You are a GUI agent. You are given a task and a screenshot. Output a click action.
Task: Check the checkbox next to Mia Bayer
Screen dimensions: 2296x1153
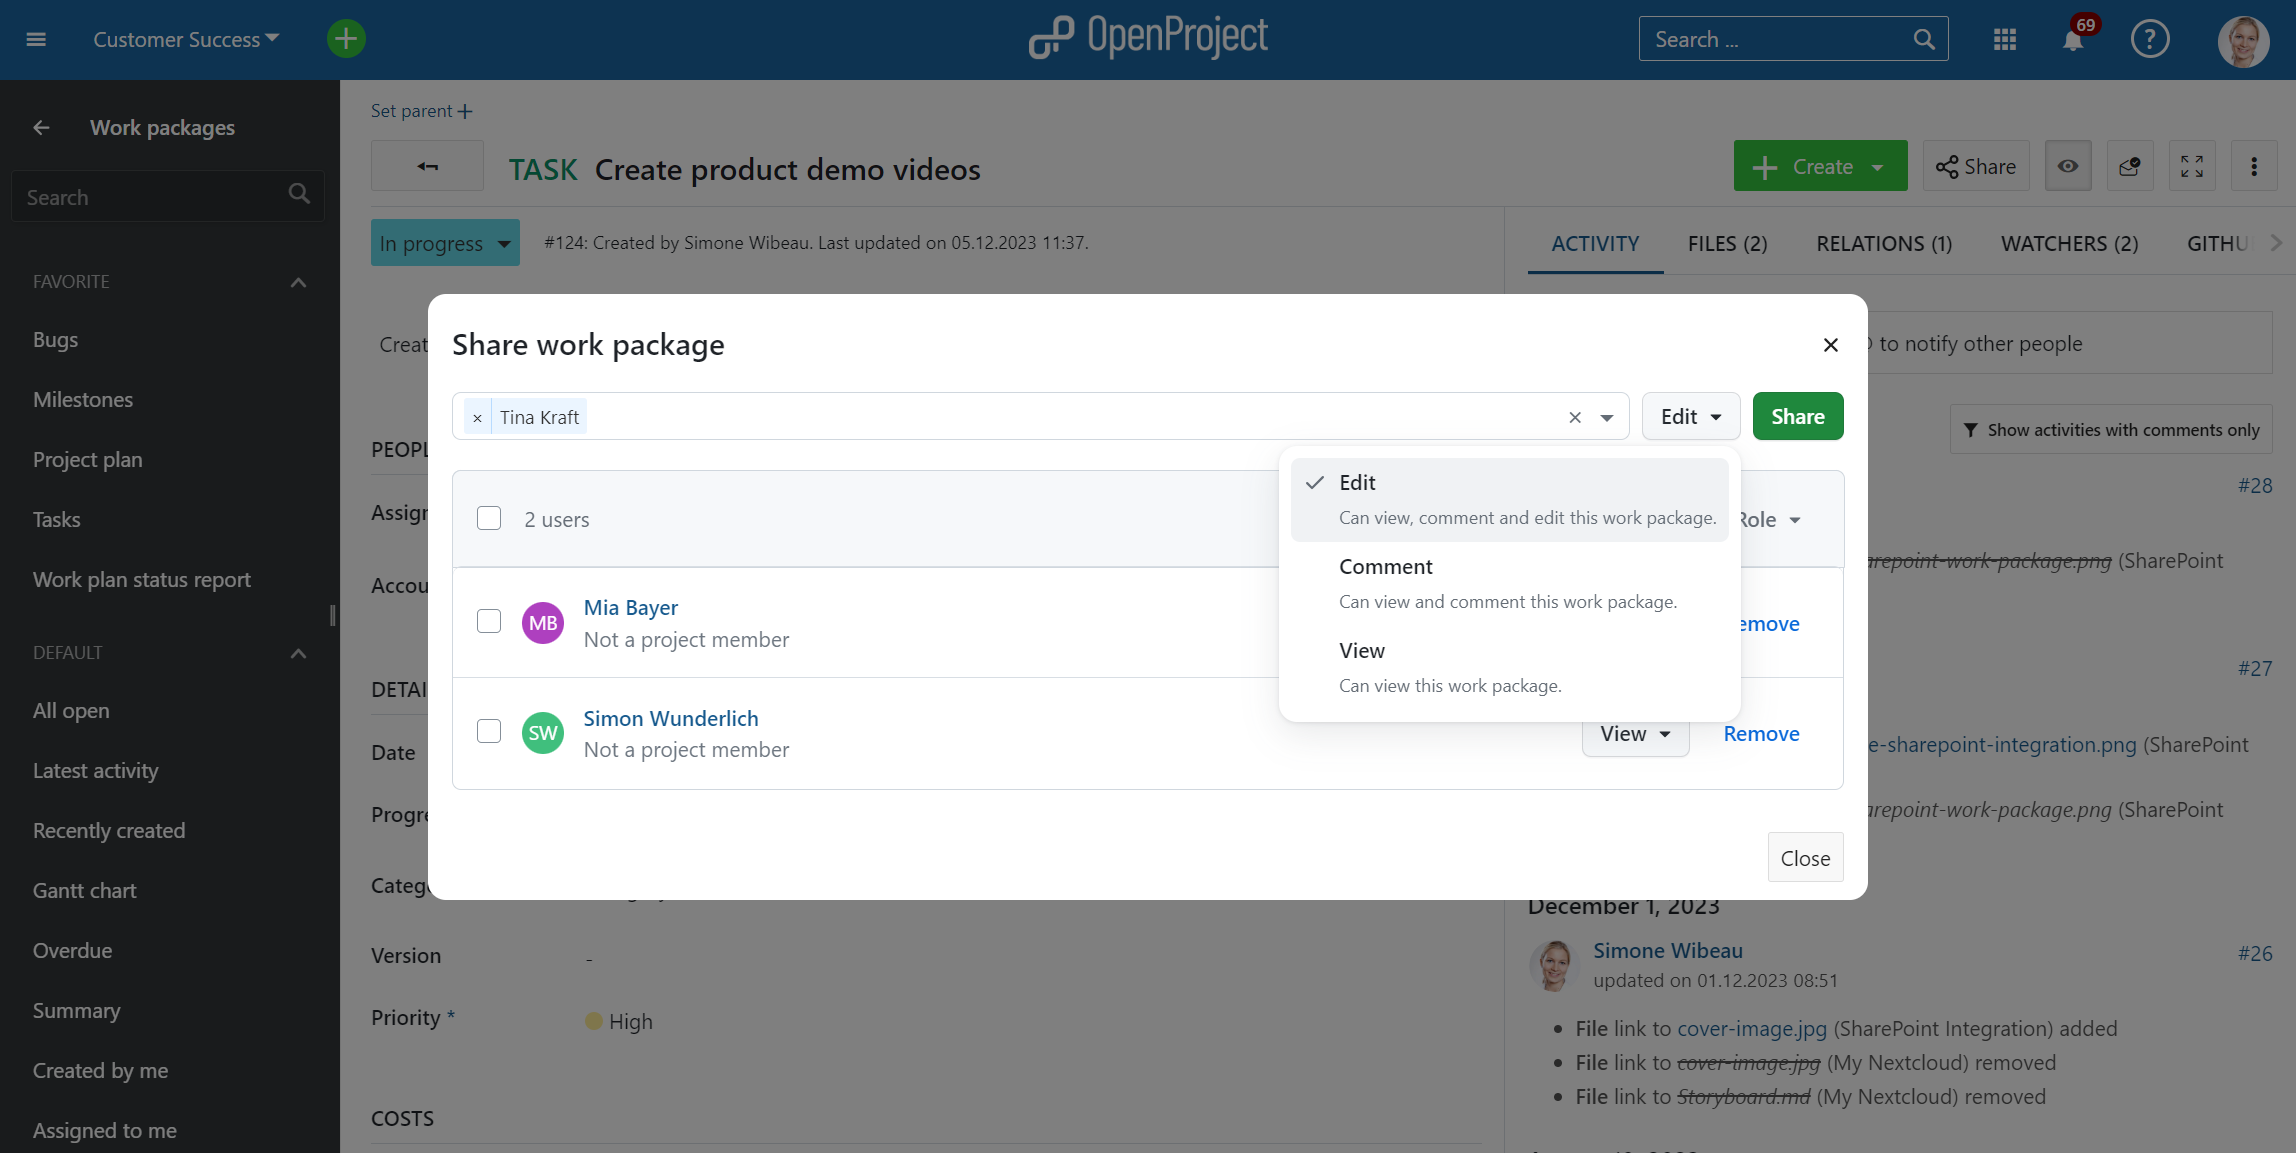[489, 621]
